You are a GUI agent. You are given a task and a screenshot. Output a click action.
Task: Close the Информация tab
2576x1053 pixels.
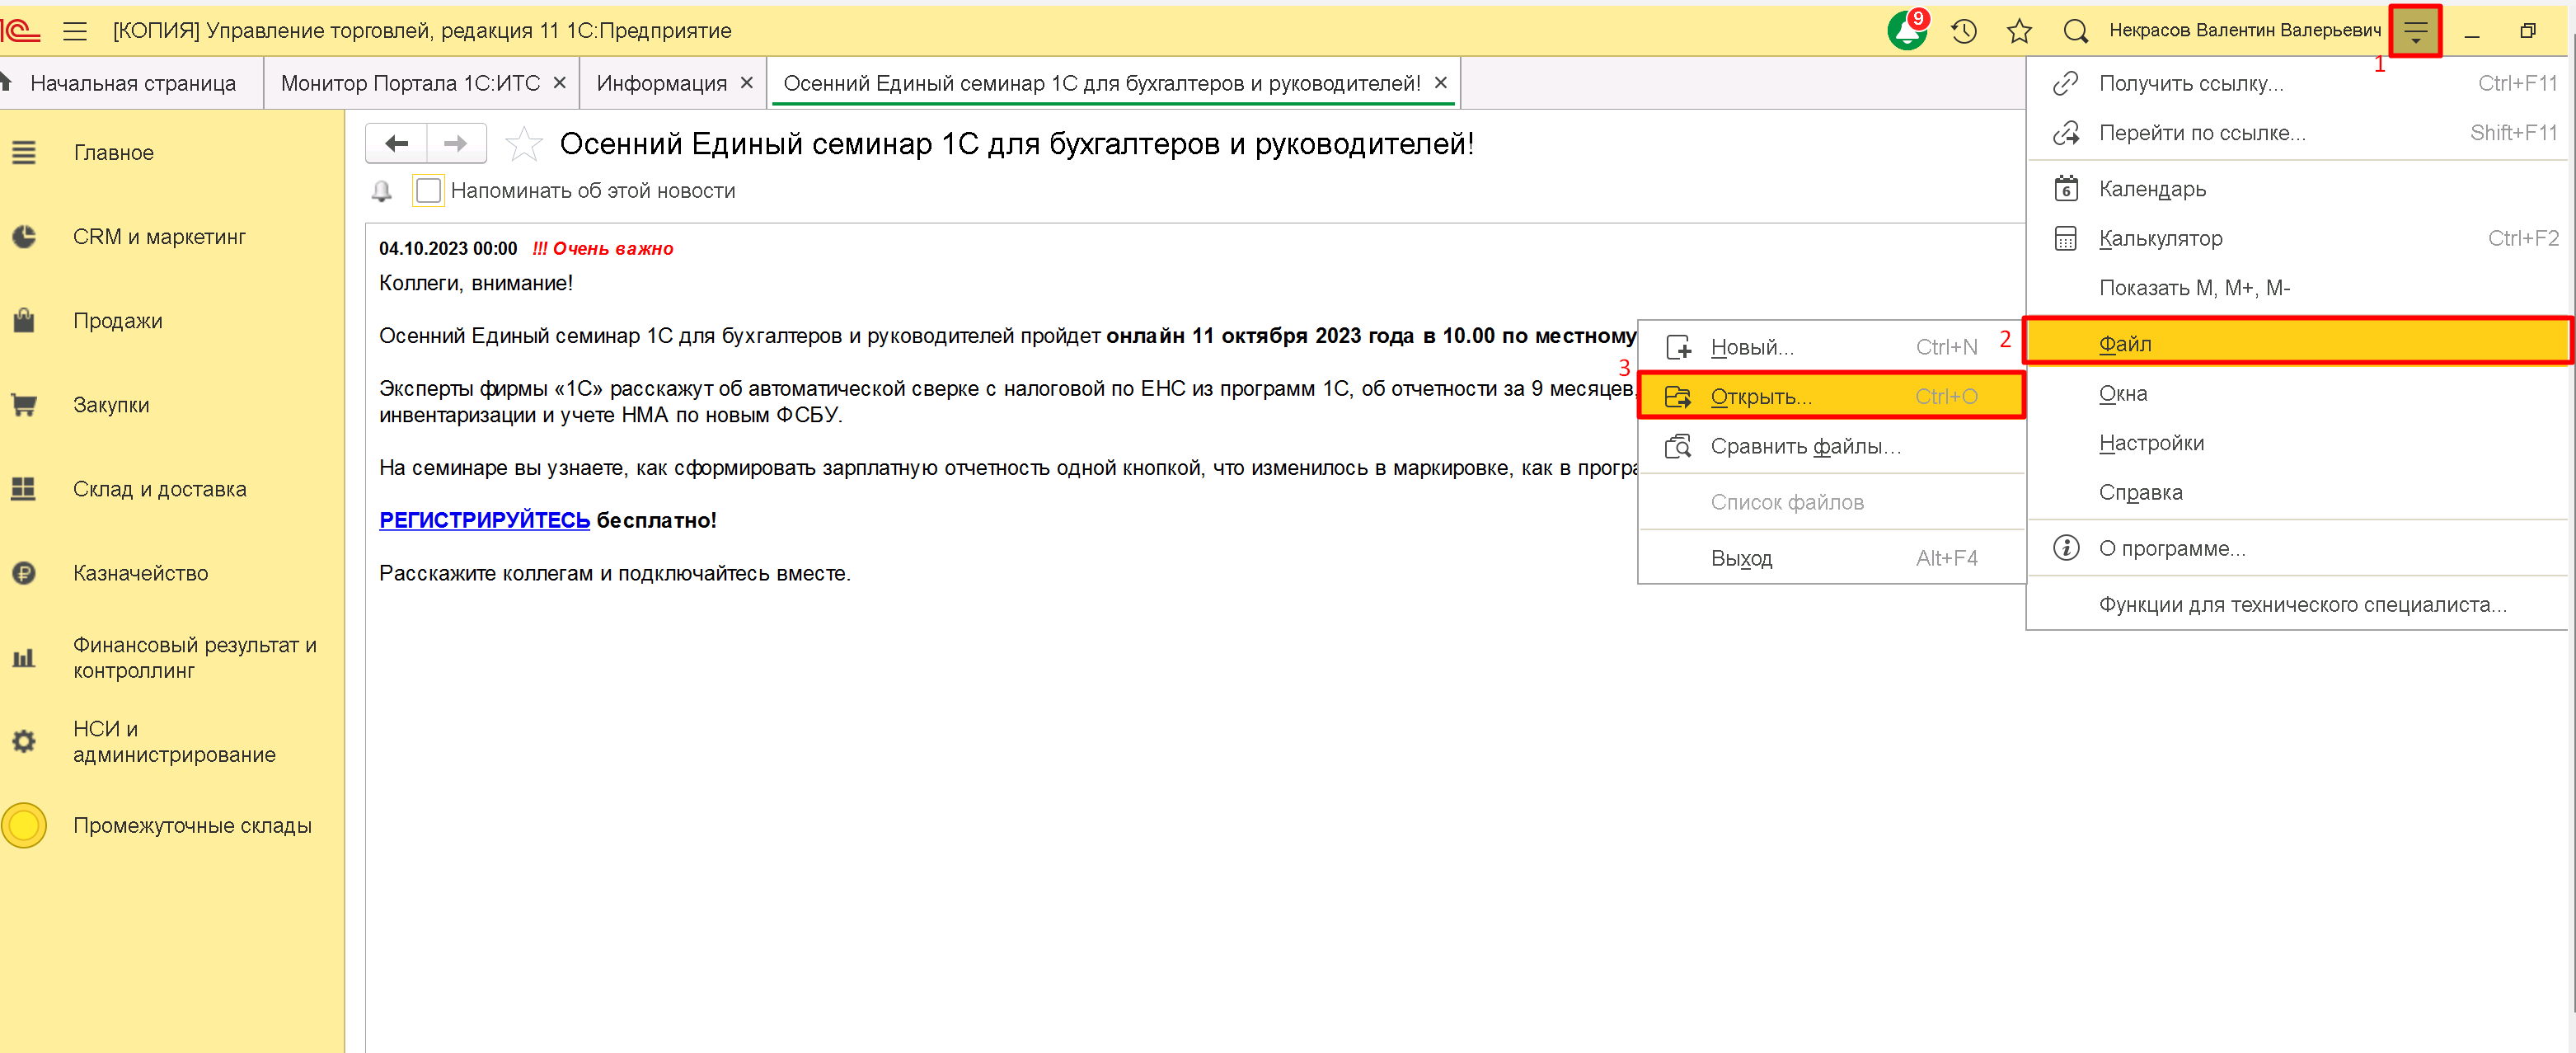coord(747,83)
